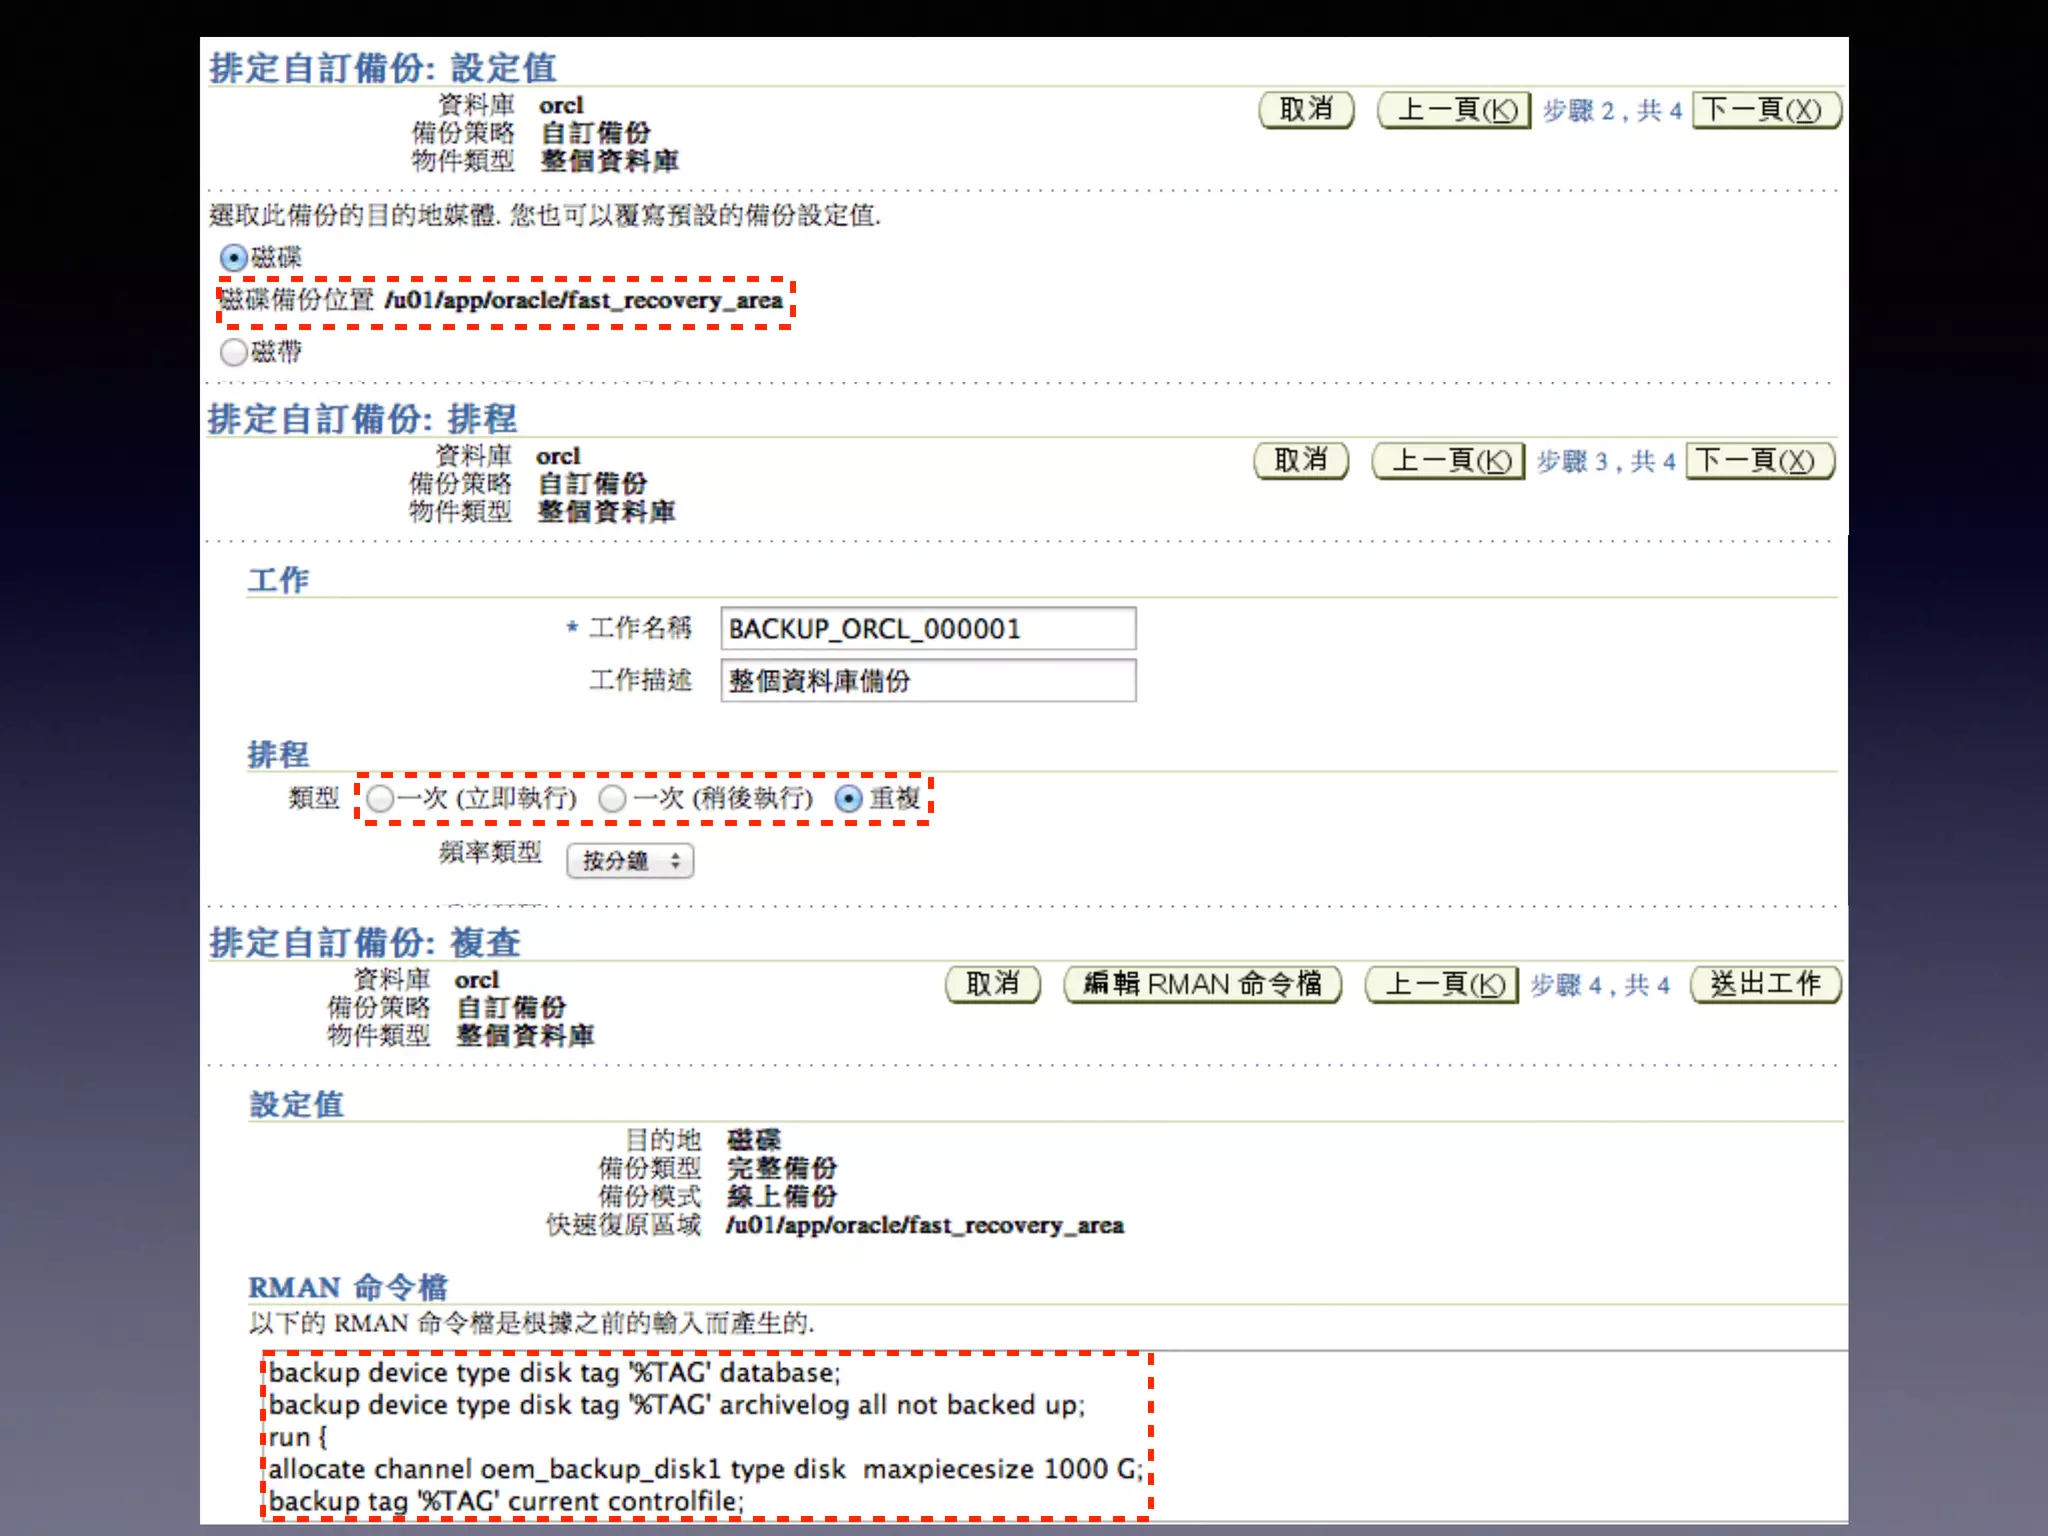Click the 編輯 RMAN 命令檔 button

pos(1202,985)
